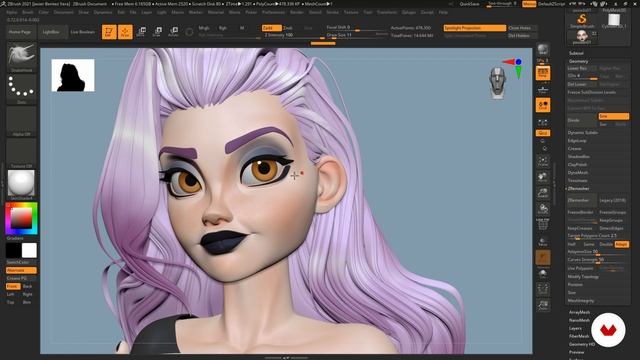Toggle the Smt option beside Divide
Viewport: 640px width, 360px height.
point(613,116)
